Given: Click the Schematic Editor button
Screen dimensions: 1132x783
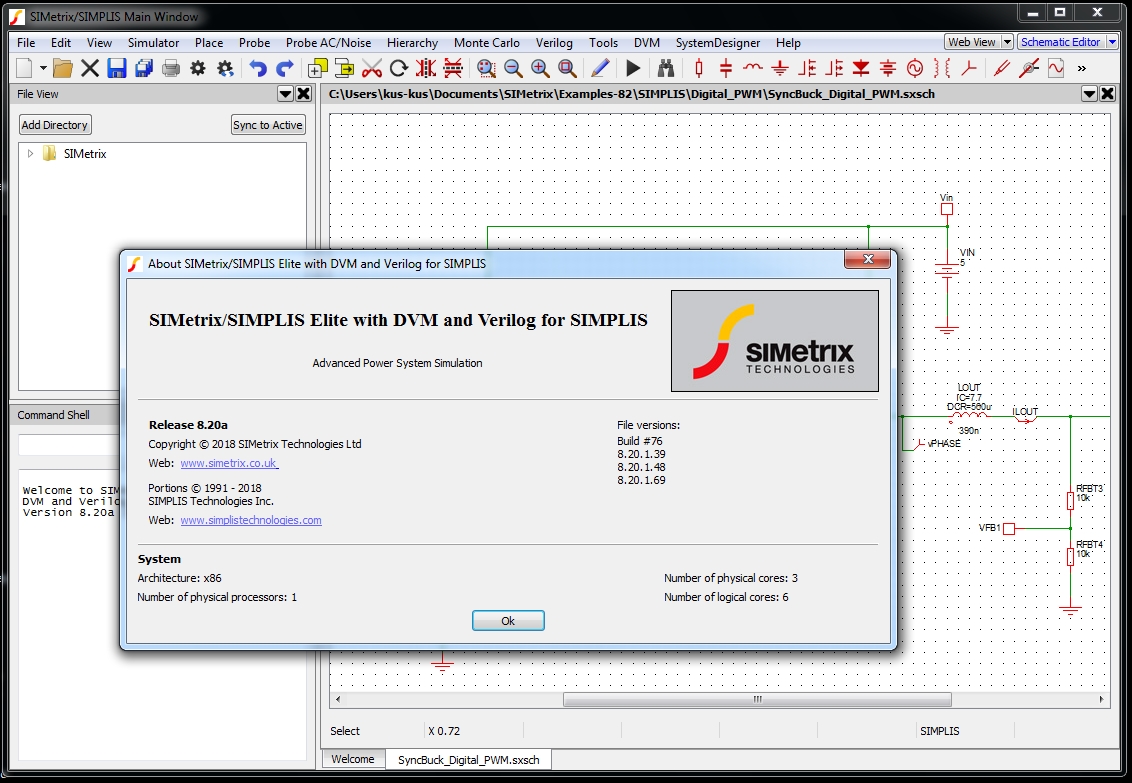Looking at the screenshot, I should pyautogui.click(x=1061, y=42).
